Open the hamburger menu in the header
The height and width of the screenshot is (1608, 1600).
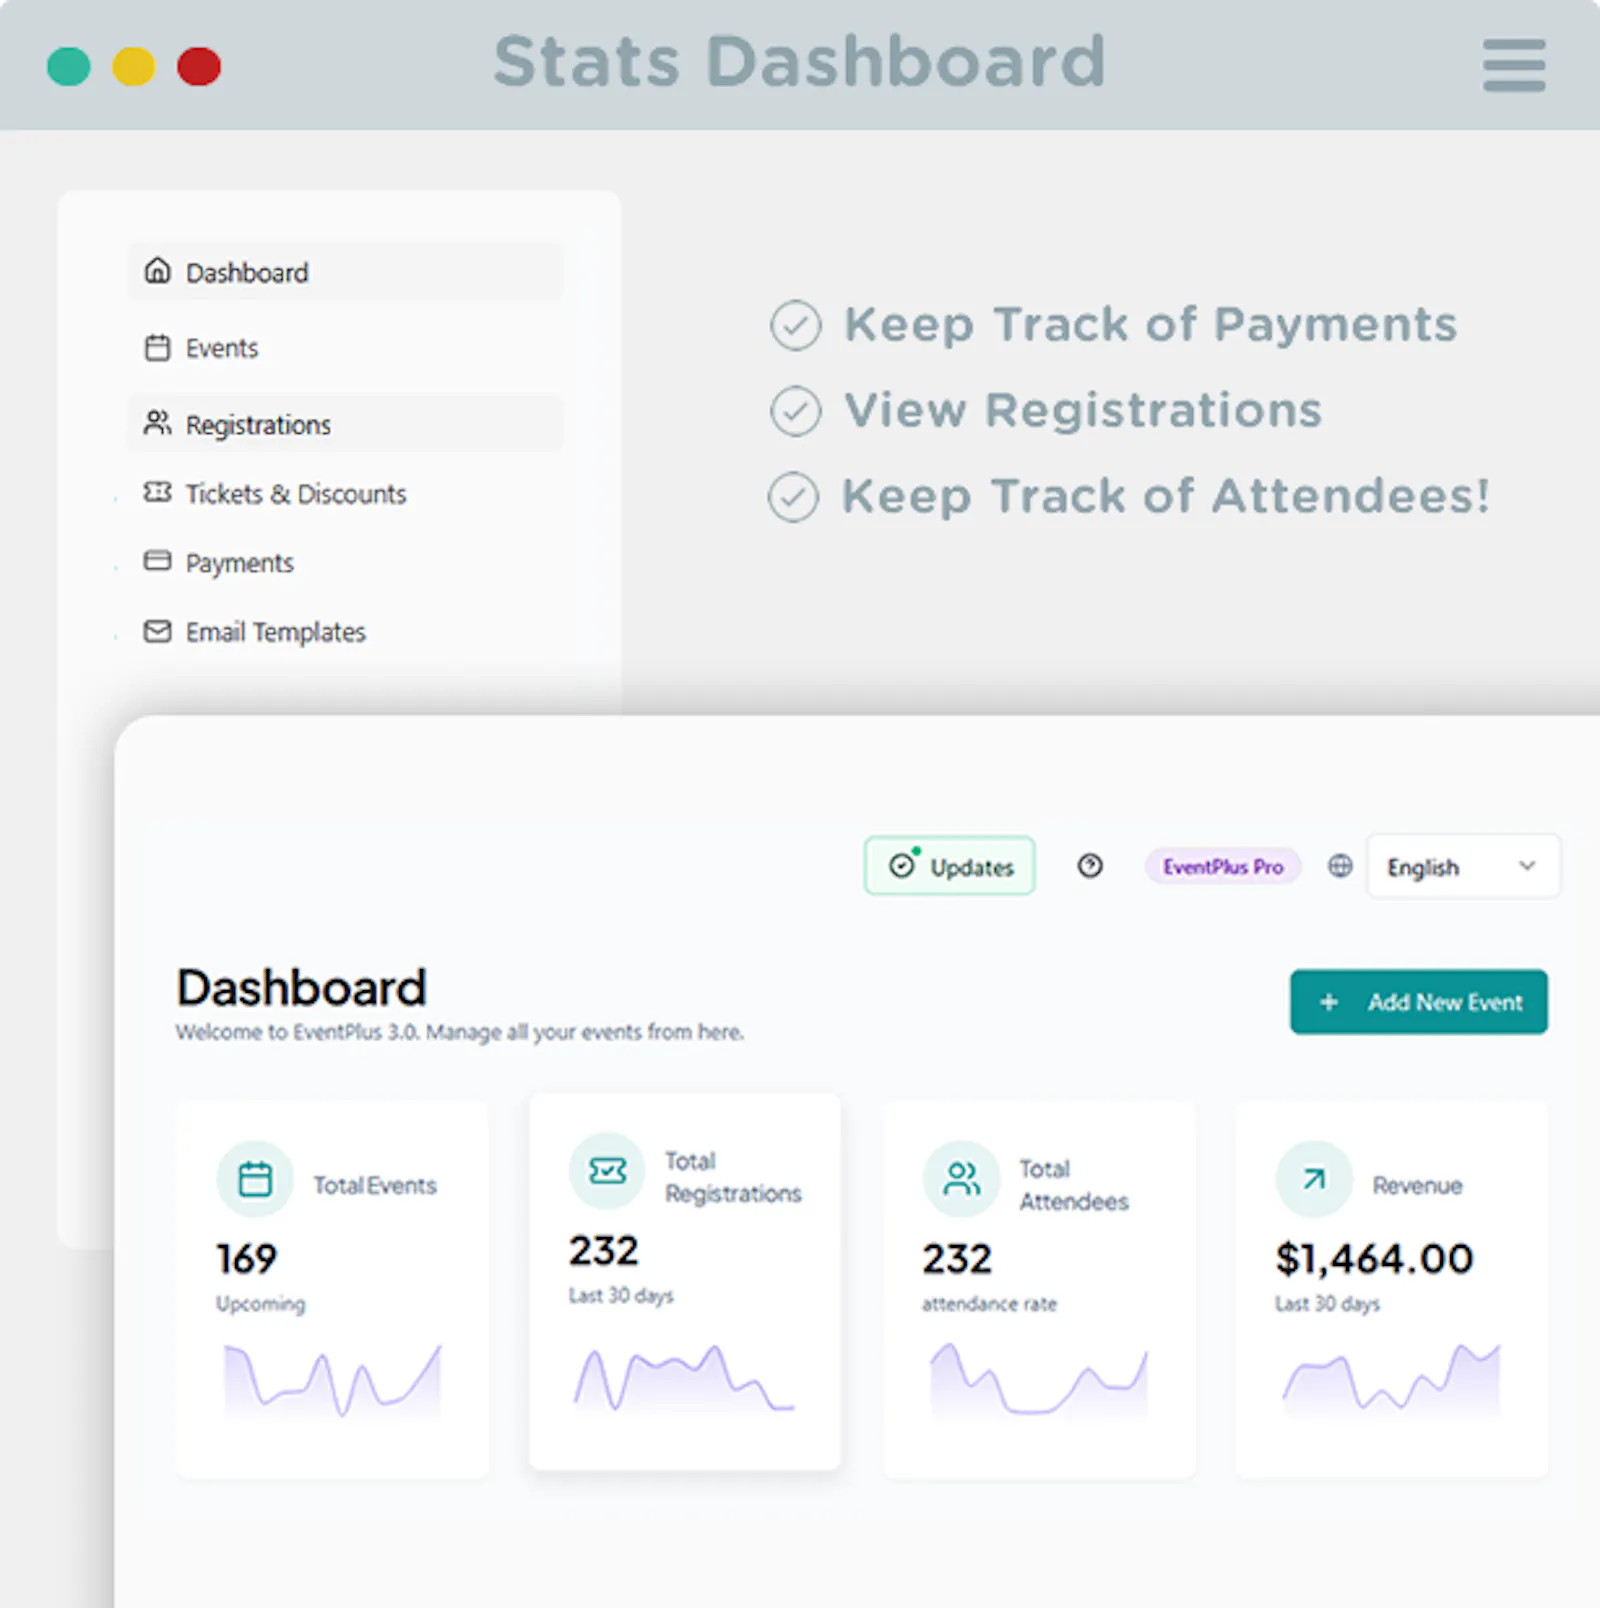(x=1514, y=65)
